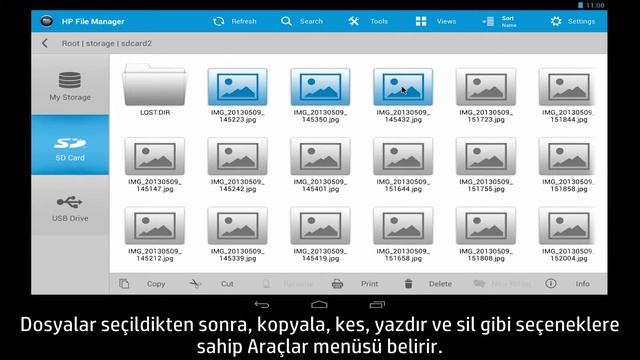
Task: Click the HP logo icon
Action: [x=47, y=21]
